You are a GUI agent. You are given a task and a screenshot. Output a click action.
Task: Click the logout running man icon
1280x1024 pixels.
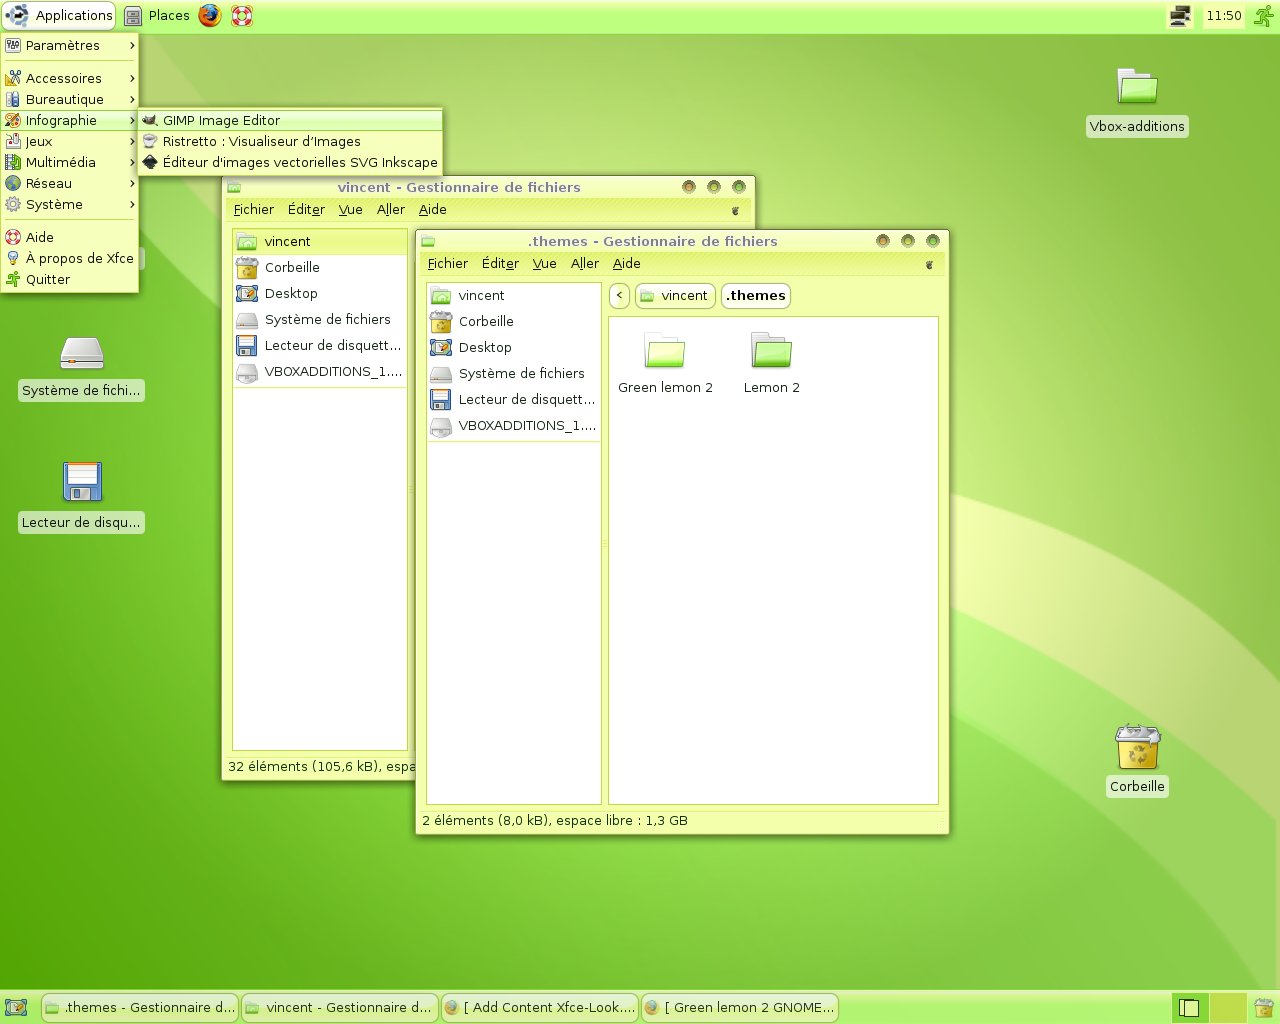point(1264,15)
